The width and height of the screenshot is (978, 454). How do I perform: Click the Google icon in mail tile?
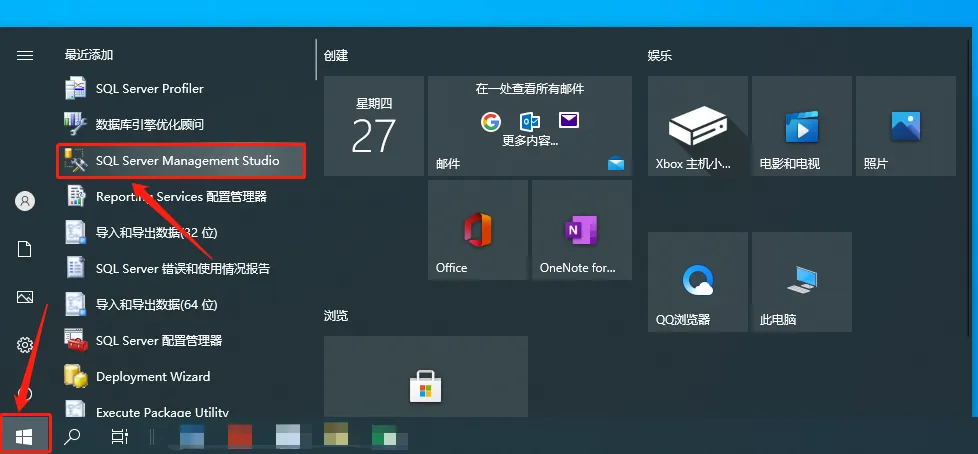(491, 121)
